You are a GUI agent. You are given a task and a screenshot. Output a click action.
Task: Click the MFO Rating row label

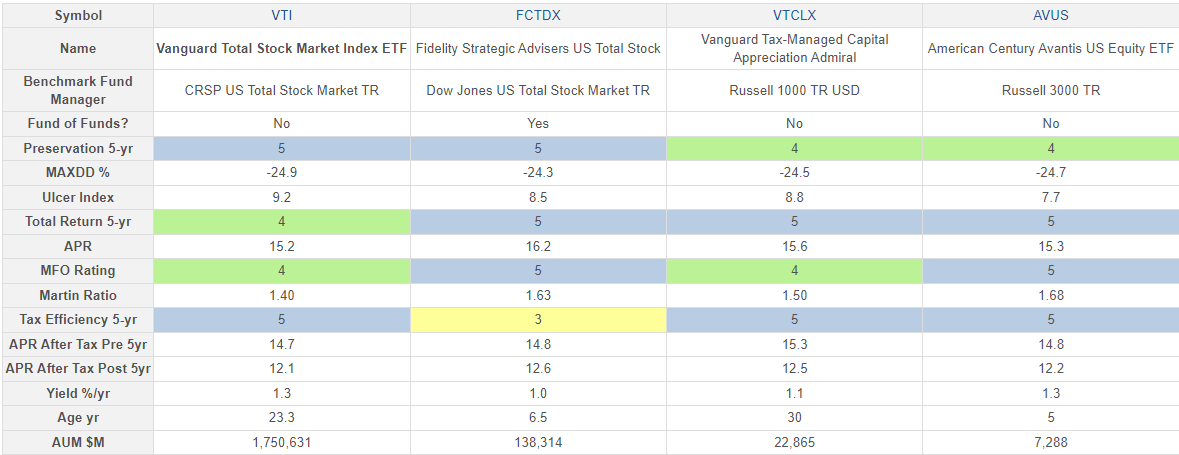(x=78, y=271)
